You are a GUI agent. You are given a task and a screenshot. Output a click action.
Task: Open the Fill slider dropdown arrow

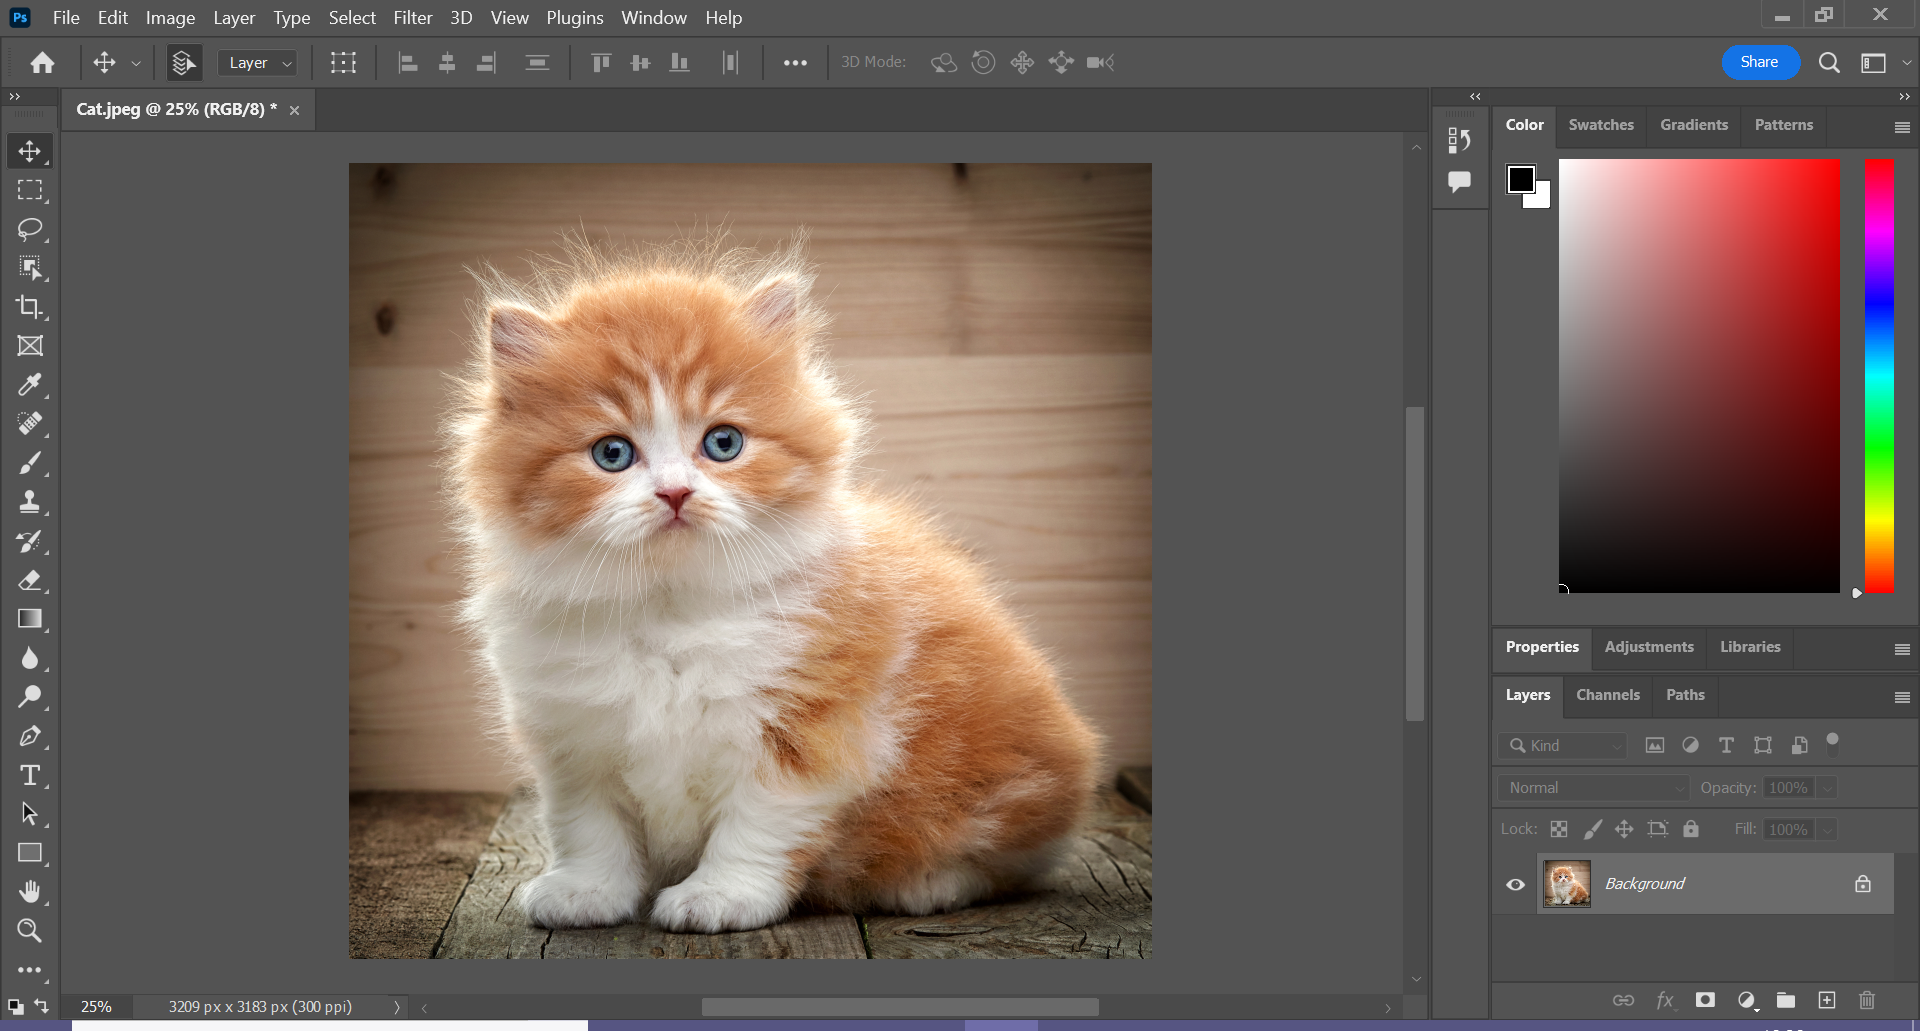pos(1827,830)
